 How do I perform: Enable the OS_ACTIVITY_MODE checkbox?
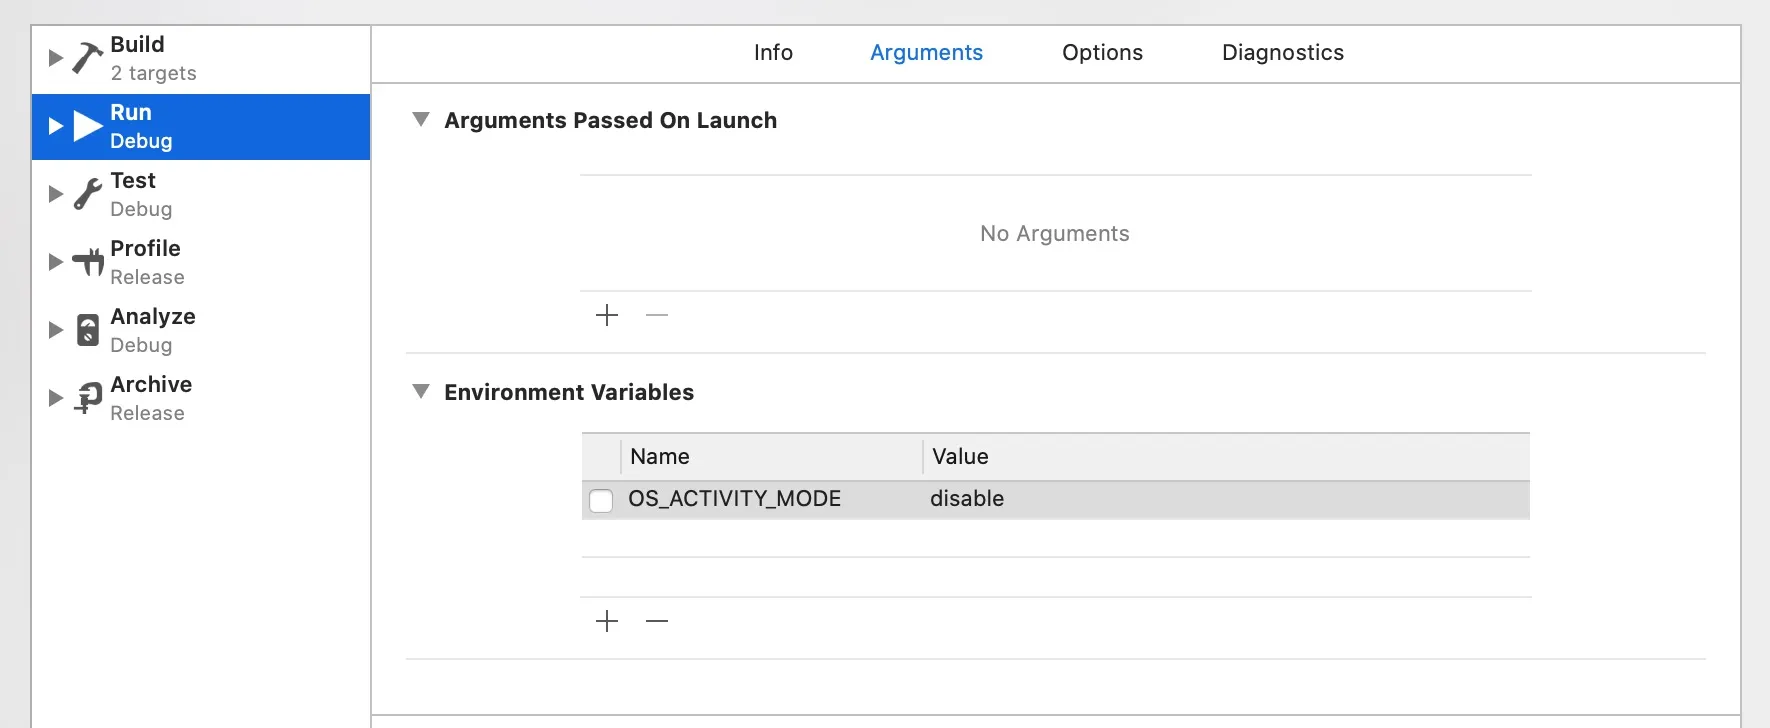pos(601,500)
